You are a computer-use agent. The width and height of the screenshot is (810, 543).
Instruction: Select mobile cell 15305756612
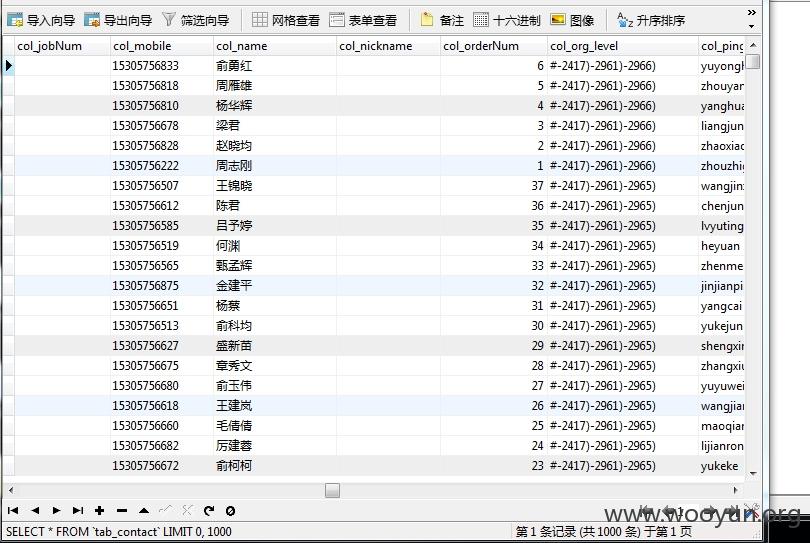[x=162, y=206]
